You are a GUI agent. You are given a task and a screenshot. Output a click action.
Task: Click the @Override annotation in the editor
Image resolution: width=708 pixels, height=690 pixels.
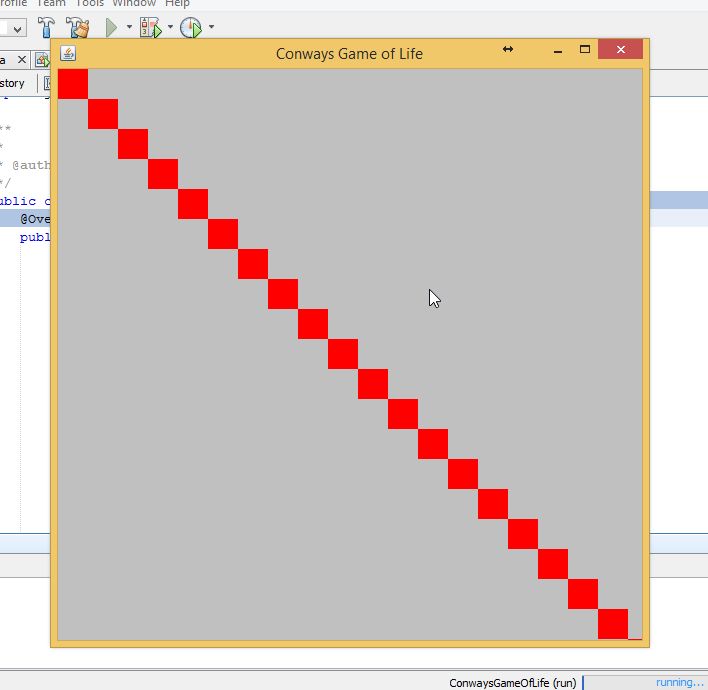[35, 219]
